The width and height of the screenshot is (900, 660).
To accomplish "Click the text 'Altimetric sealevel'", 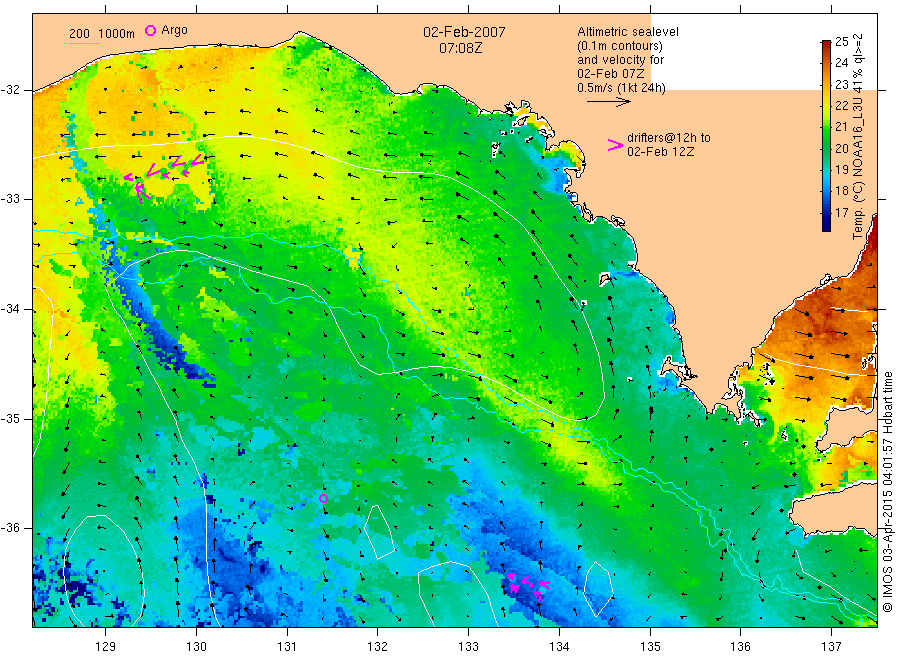I will [x=627, y=32].
